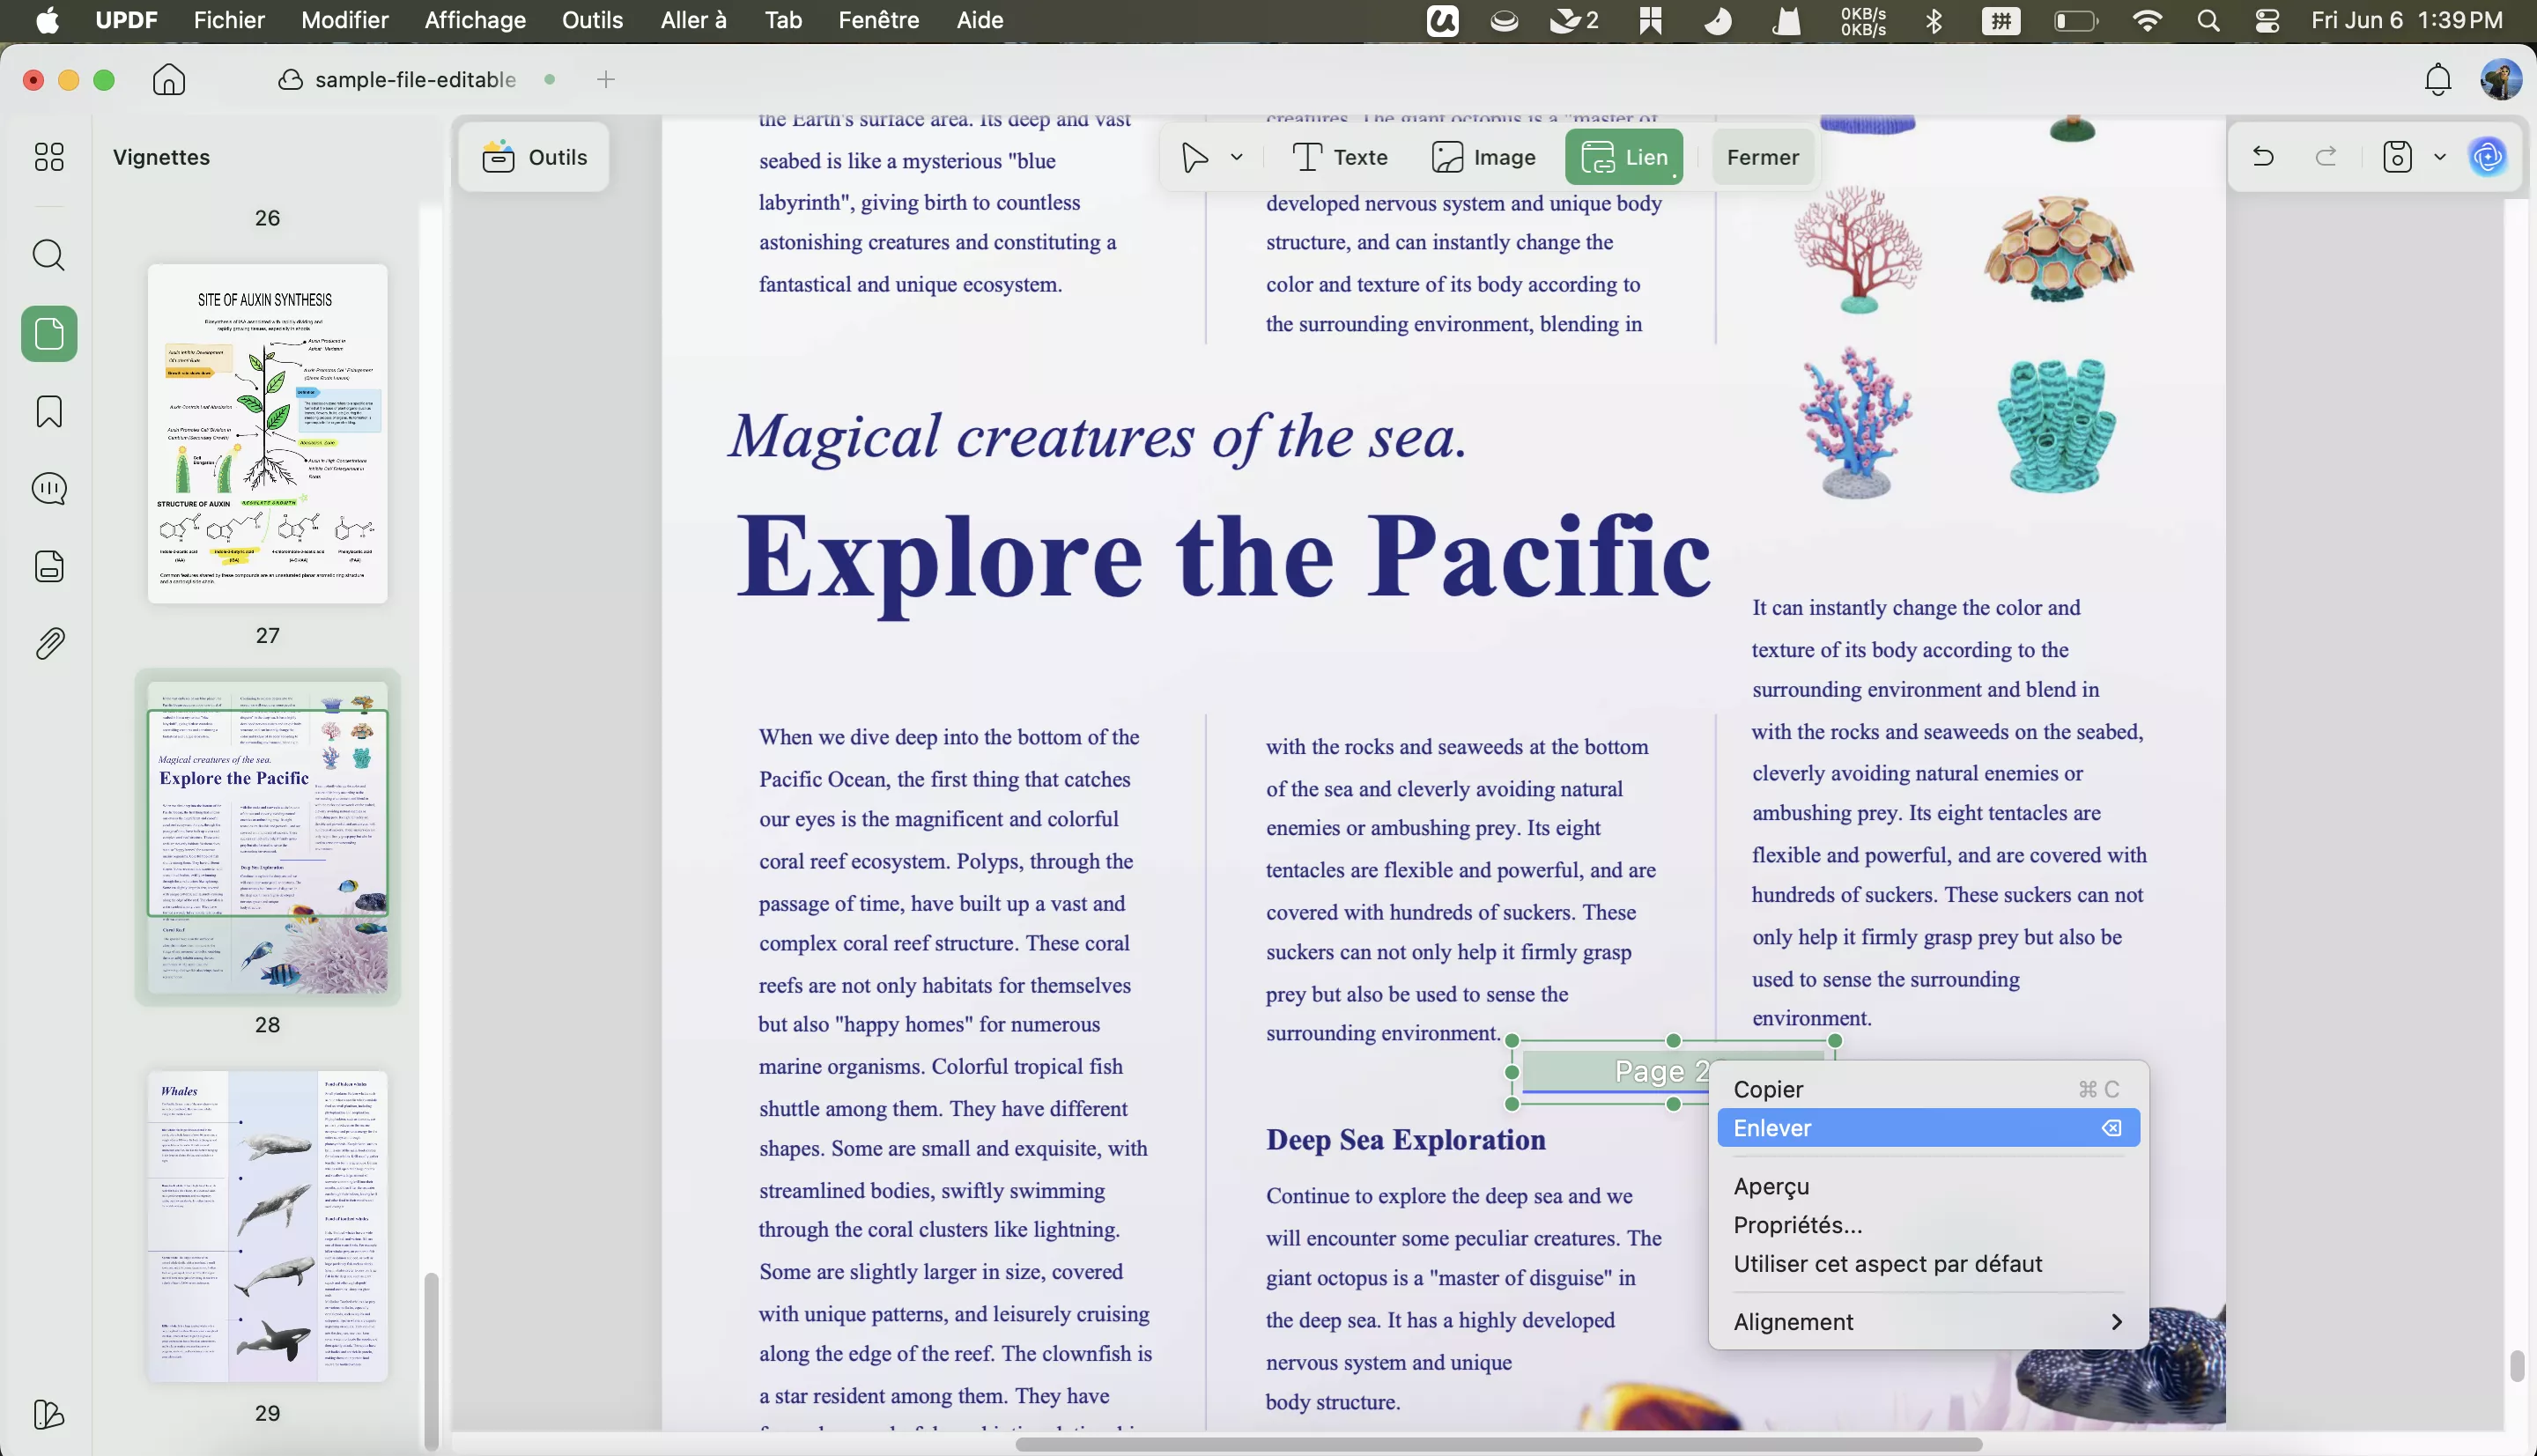Open the Bluetooth menu bar icon

1934,21
